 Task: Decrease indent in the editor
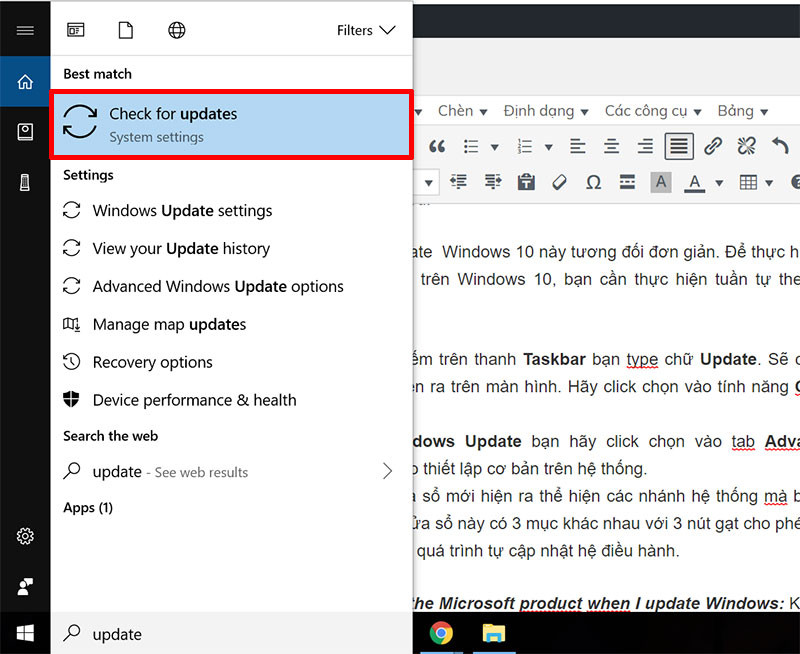pos(458,182)
